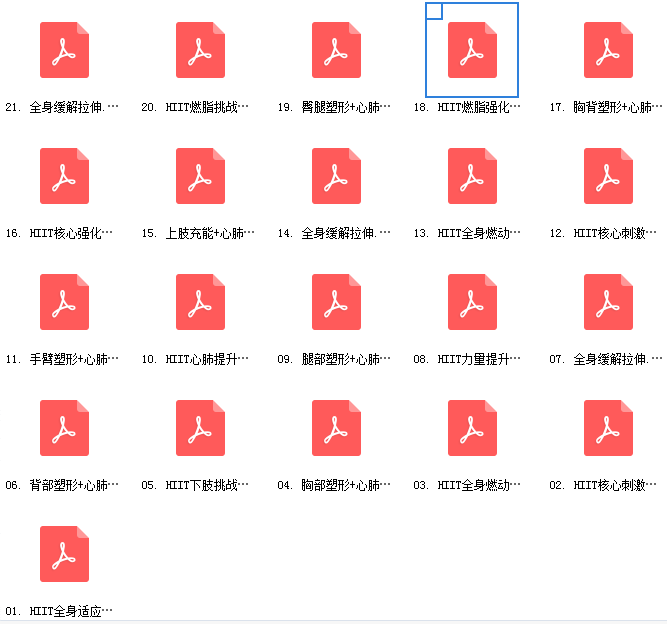Click the file name 20. HIIT燃脂挑战
Viewport: 667px width, 624px height.
click(x=195, y=107)
